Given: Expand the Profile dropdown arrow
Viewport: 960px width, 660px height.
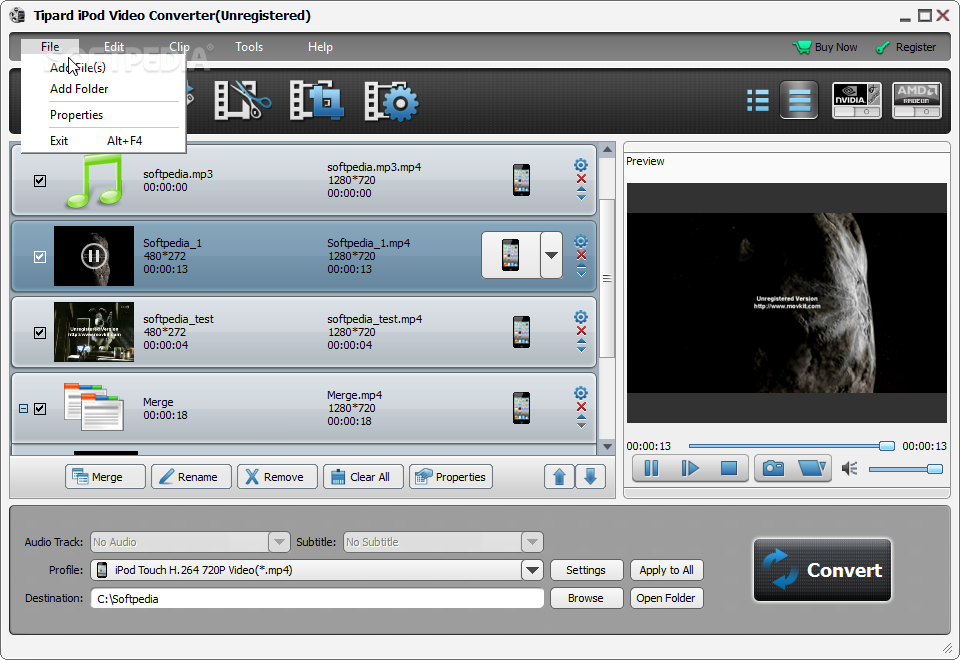Looking at the screenshot, I should [532, 570].
